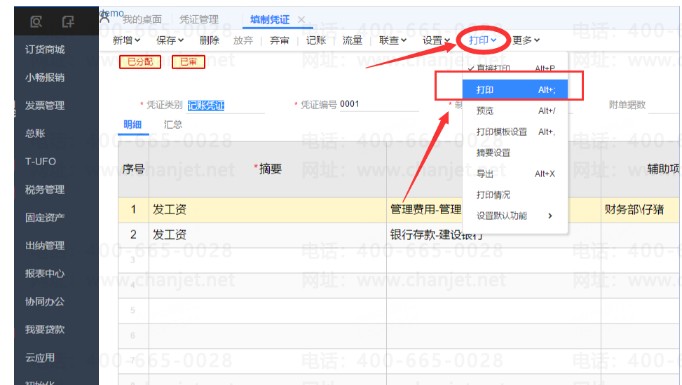Open 我要贷款 in the sidebar

click(44, 330)
